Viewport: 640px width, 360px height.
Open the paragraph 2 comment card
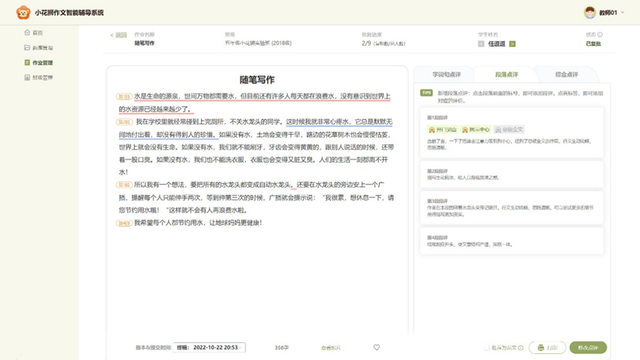512,174
